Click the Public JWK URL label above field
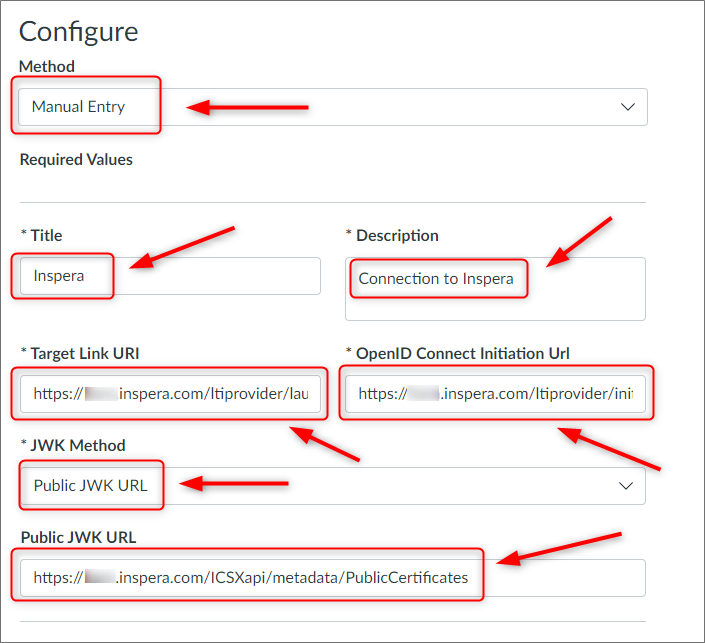The image size is (705, 643). coord(78,537)
